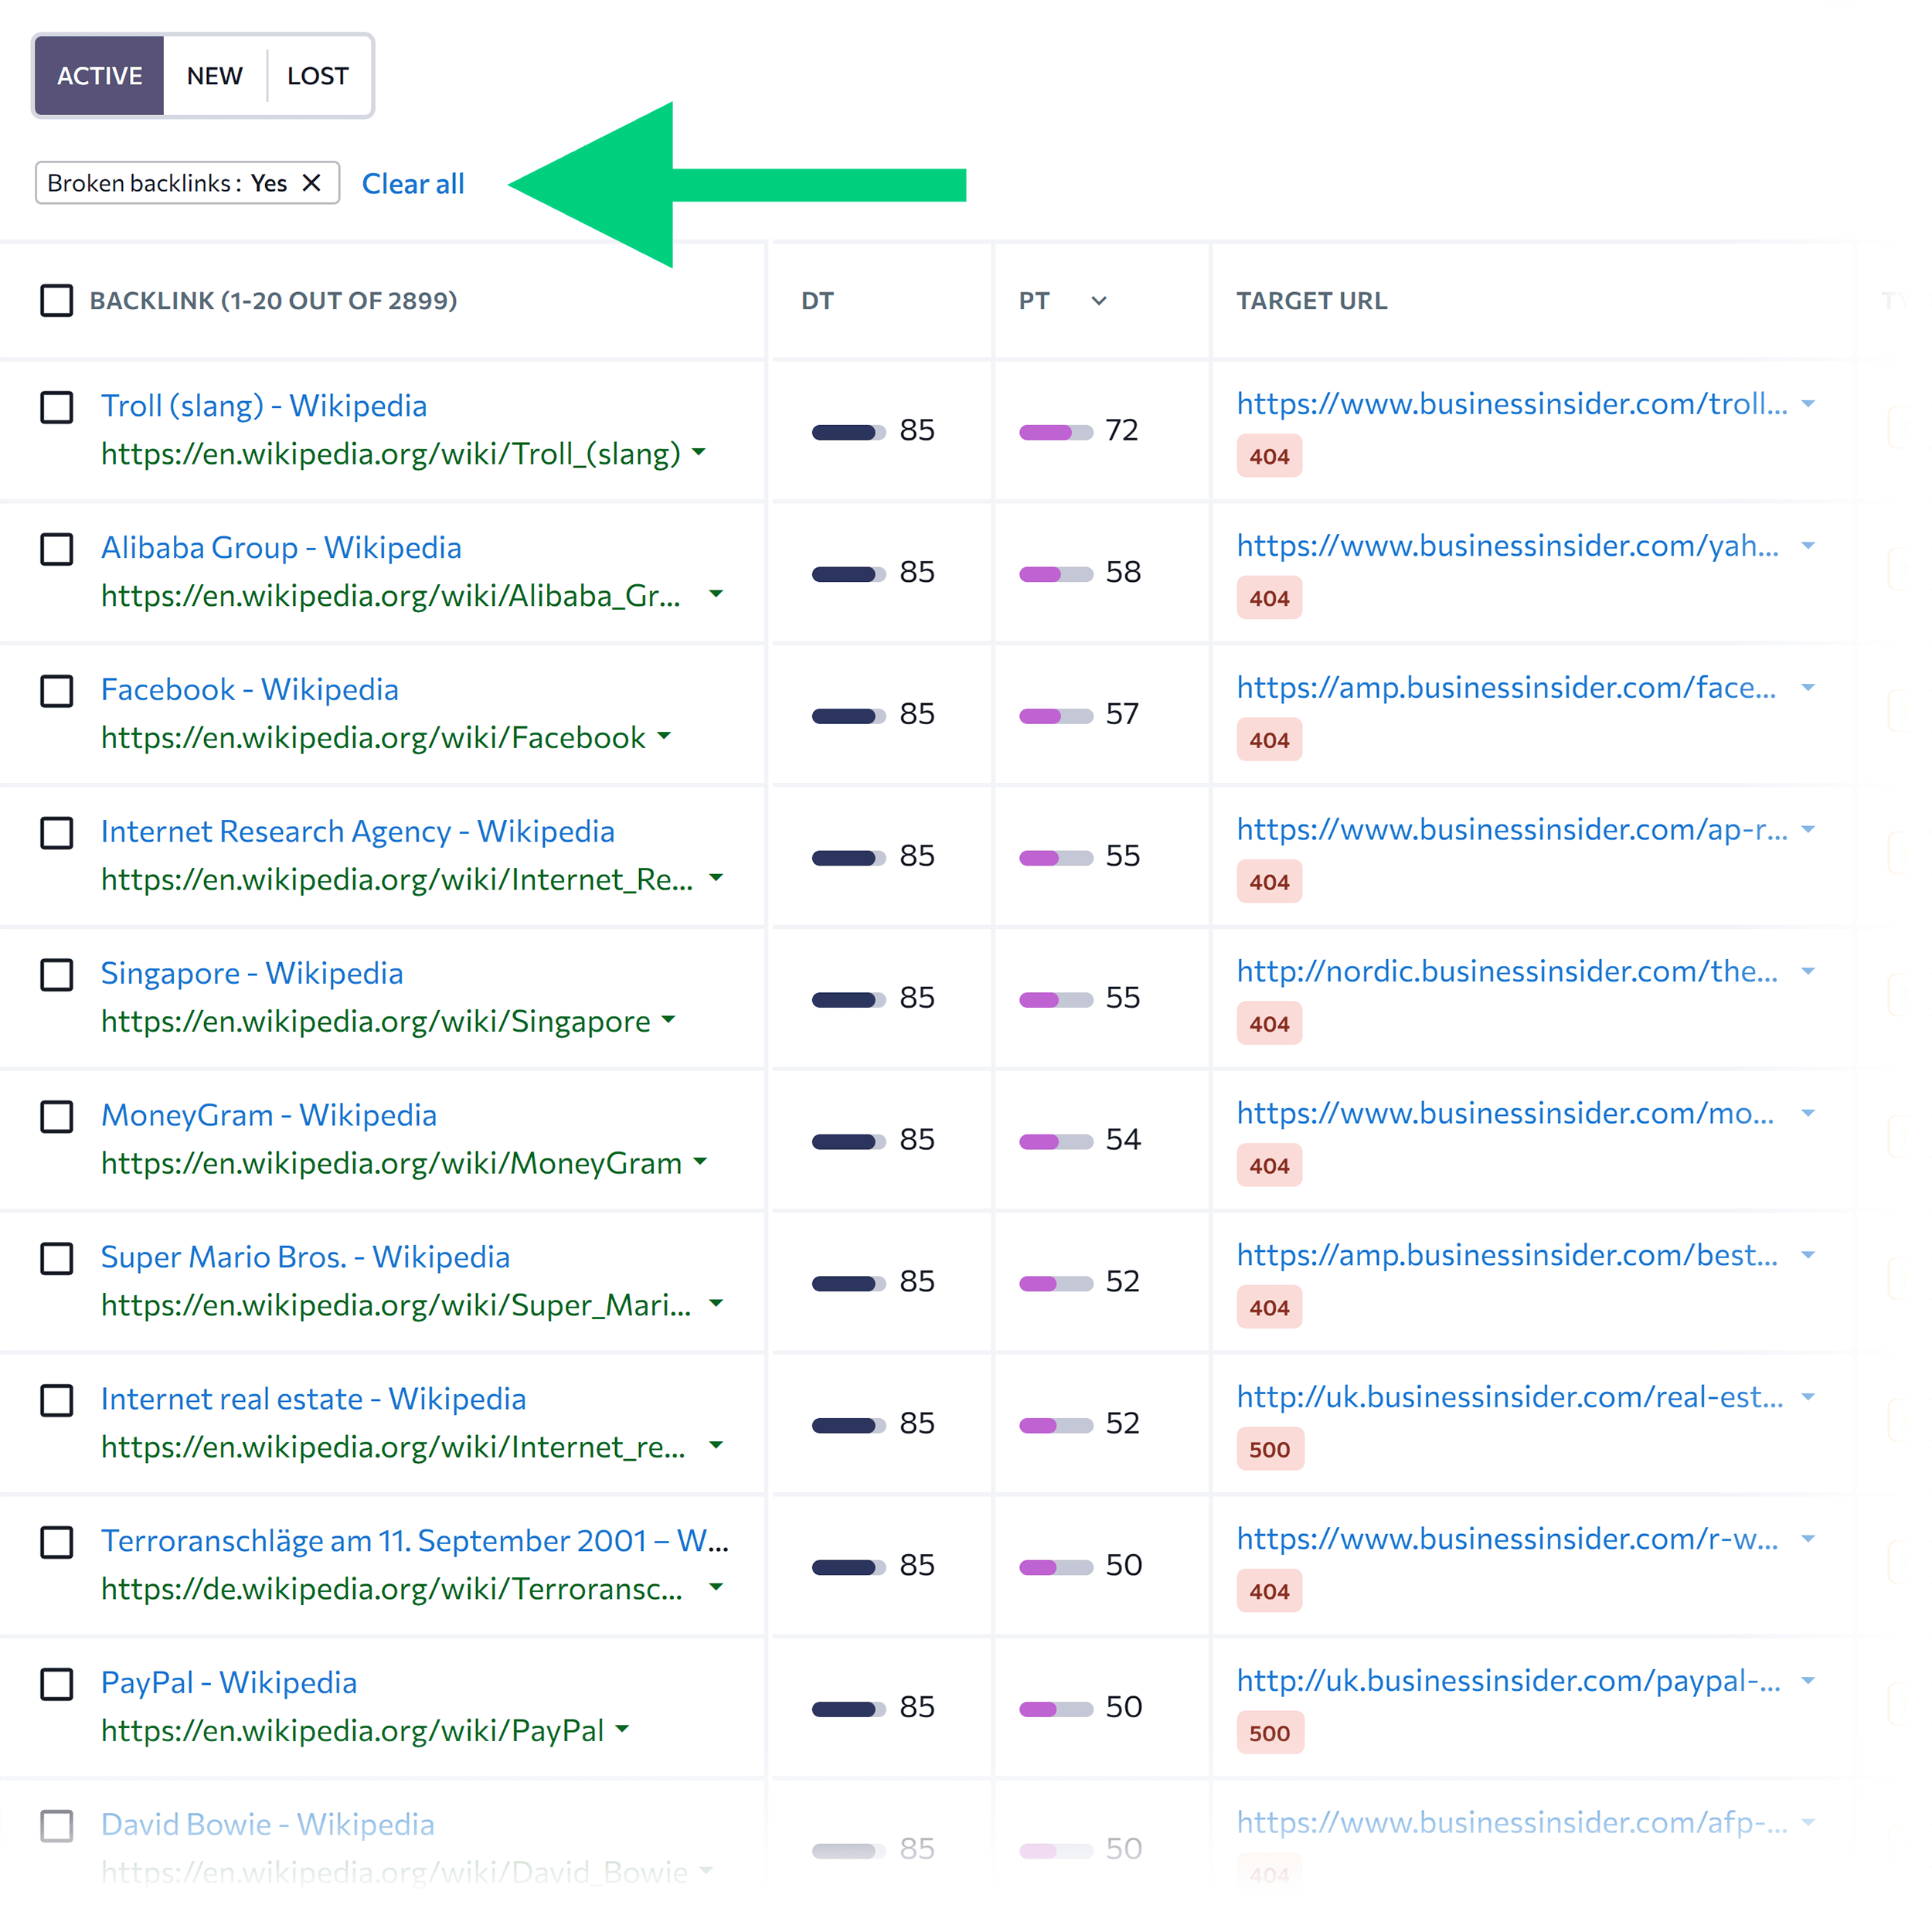
Task: Click PT score bar showing 58
Action: (x=1055, y=575)
